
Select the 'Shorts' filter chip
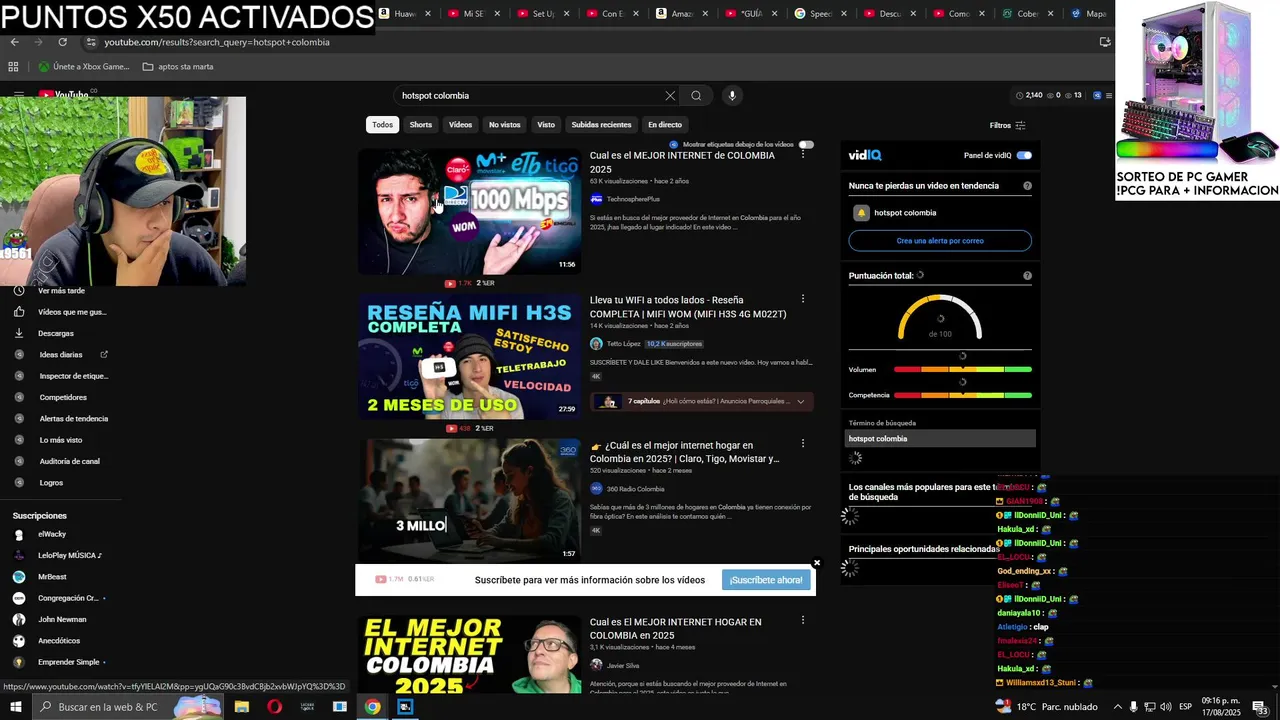[x=421, y=125]
